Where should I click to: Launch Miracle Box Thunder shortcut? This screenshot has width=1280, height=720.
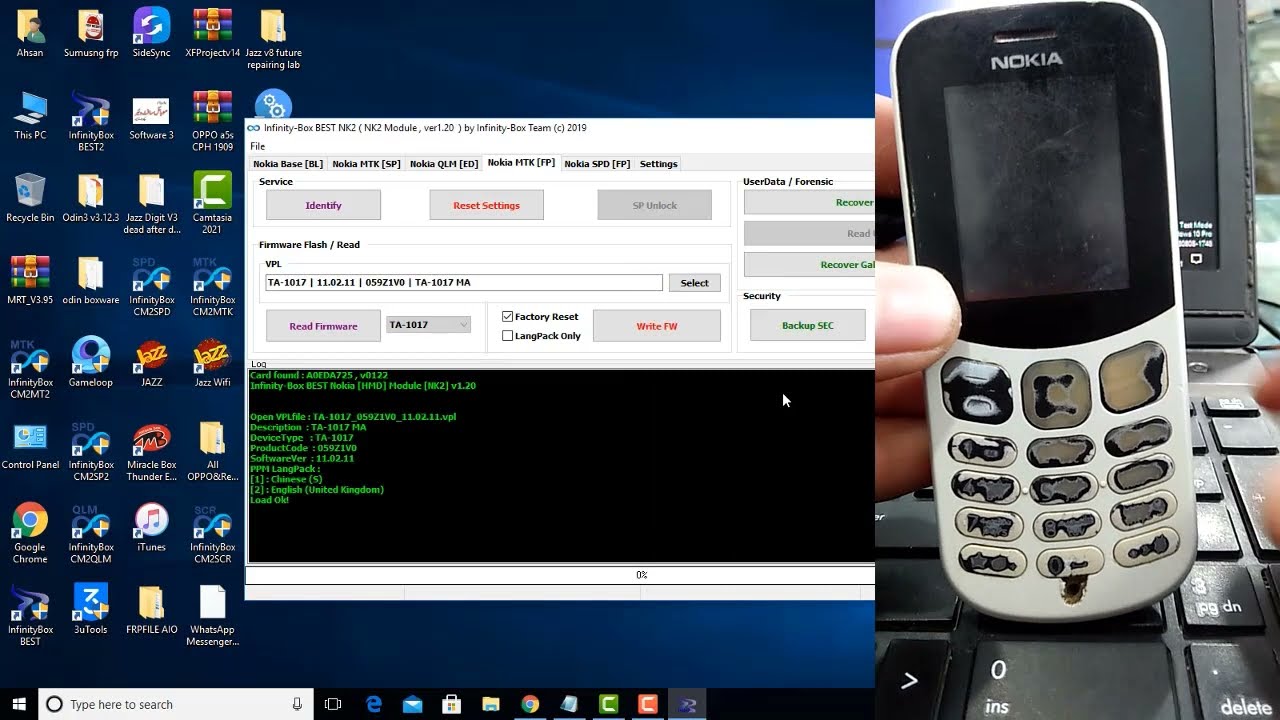(151, 450)
